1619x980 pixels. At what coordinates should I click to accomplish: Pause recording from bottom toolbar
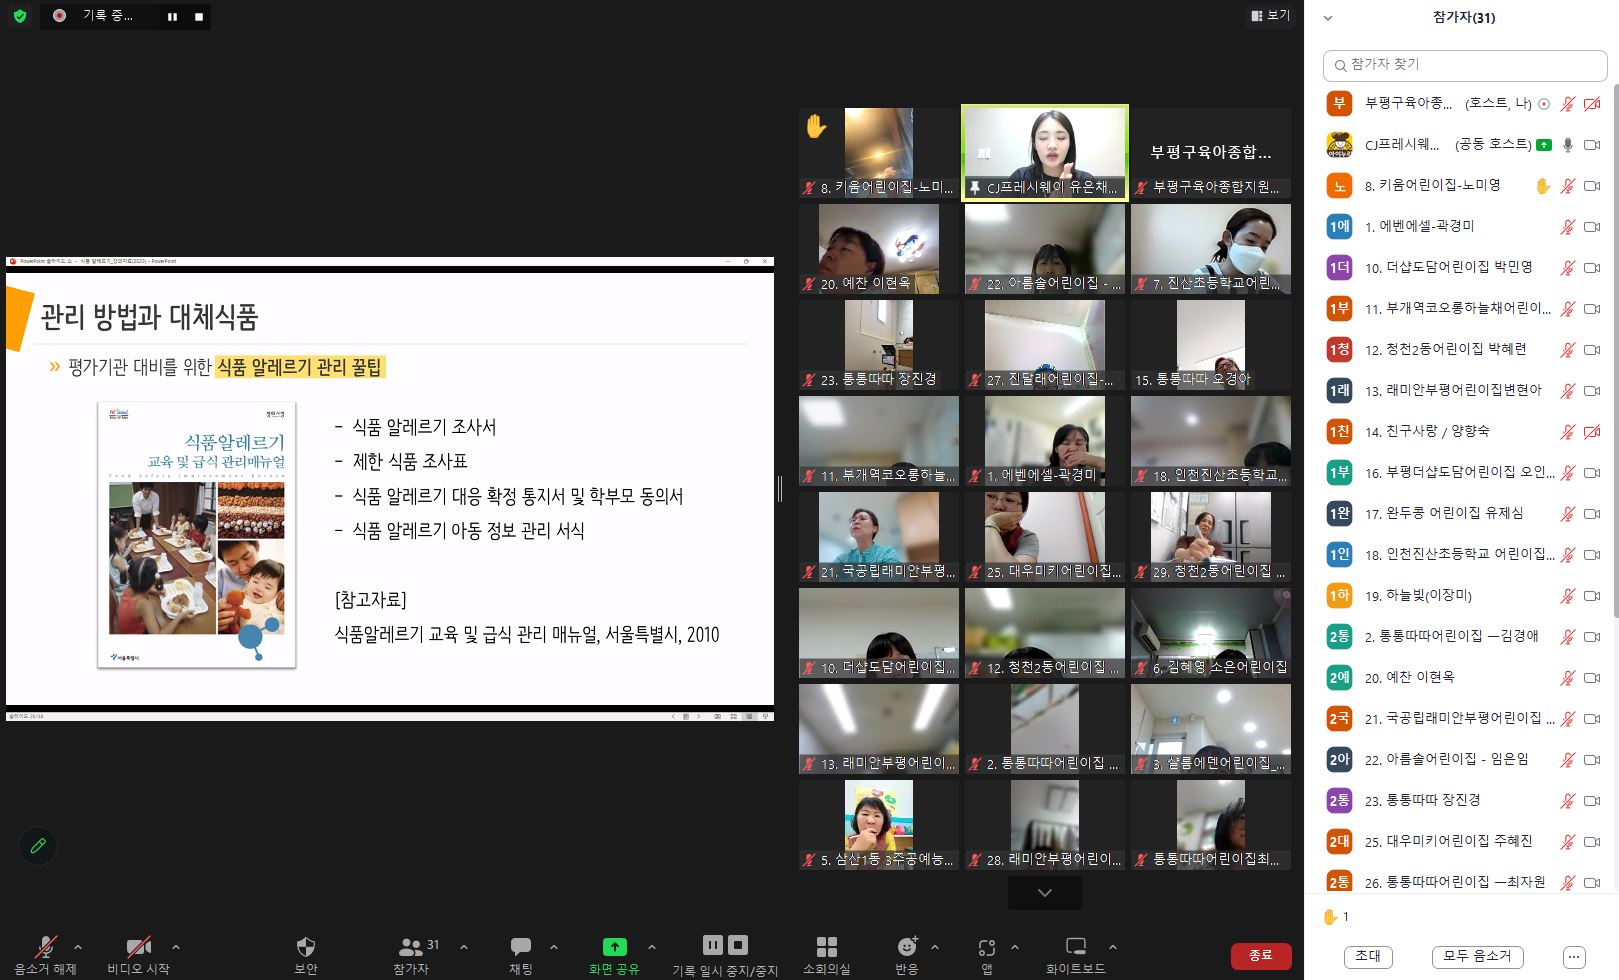pos(712,945)
